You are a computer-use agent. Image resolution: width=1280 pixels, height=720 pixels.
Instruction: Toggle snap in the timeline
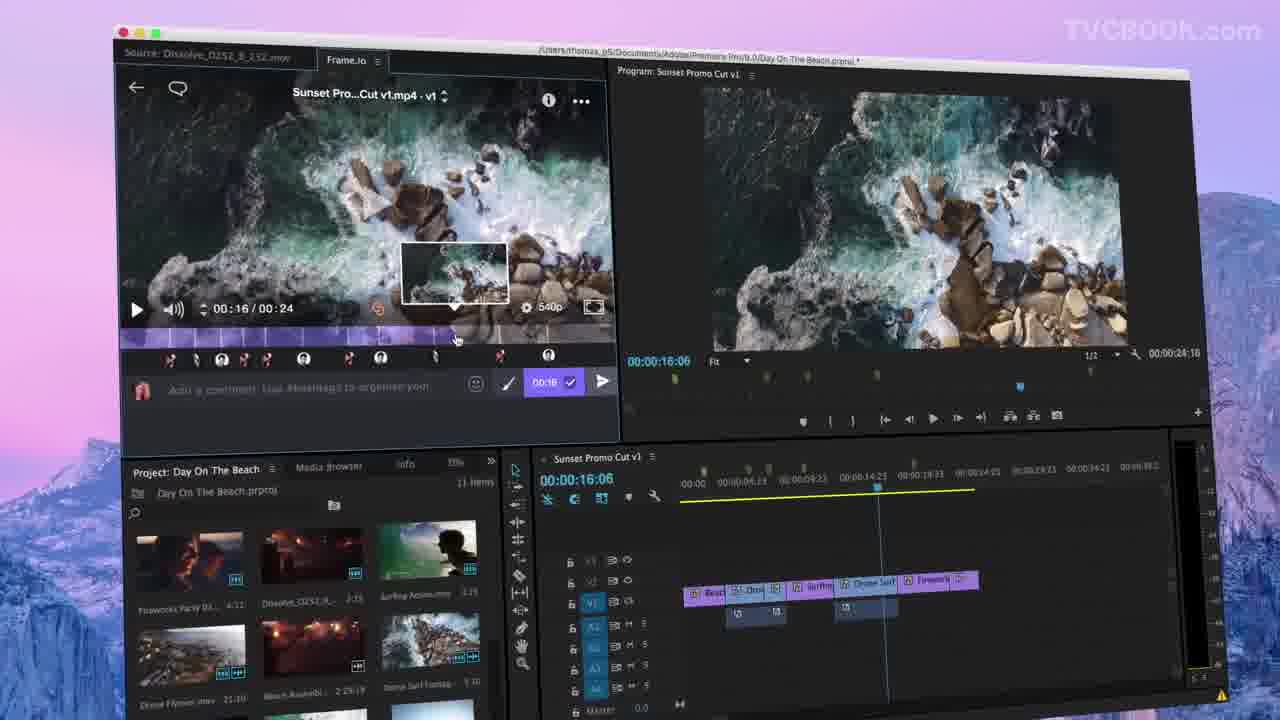point(574,499)
